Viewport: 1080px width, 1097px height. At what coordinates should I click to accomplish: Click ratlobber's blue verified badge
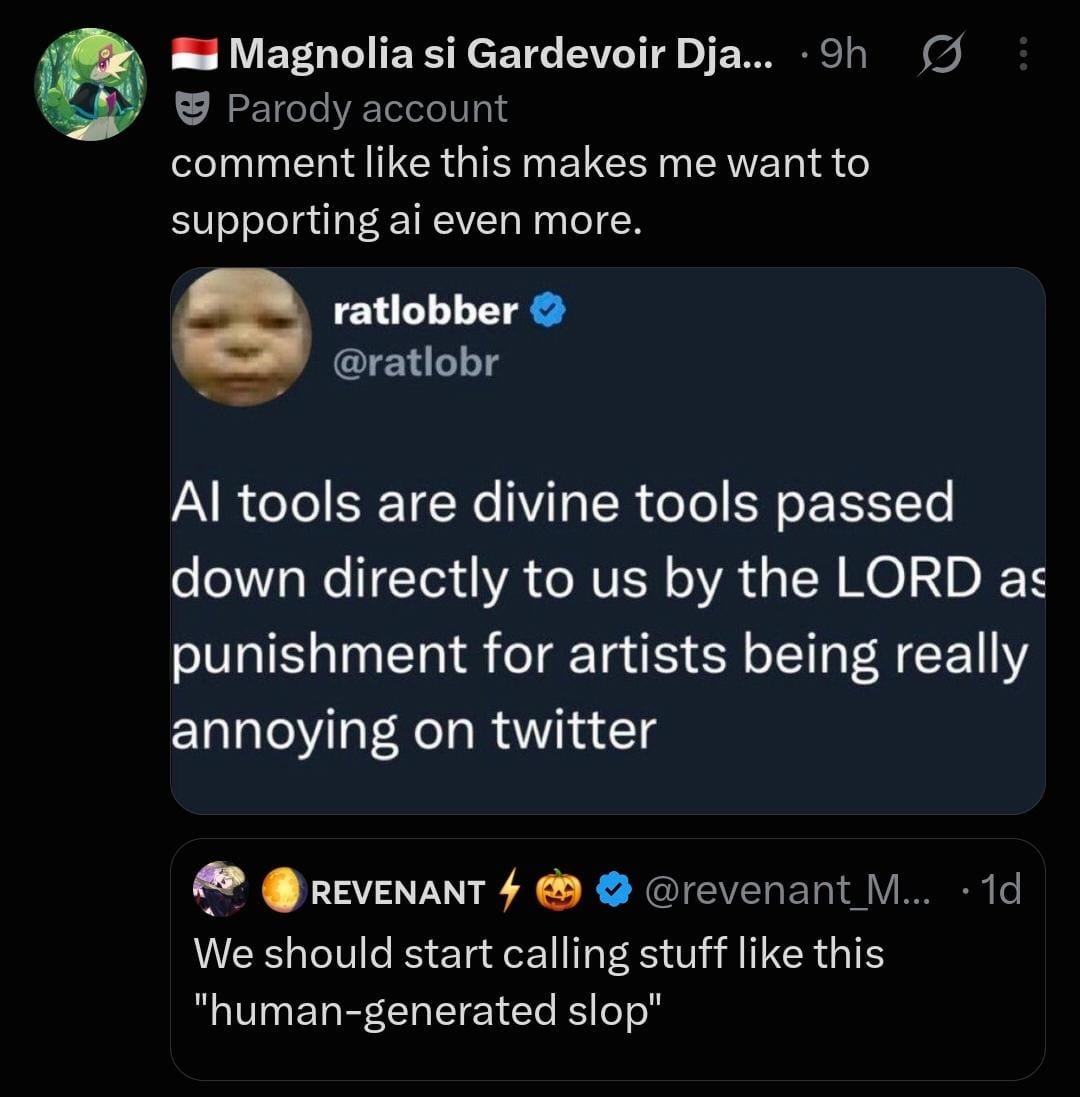point(548,311)
